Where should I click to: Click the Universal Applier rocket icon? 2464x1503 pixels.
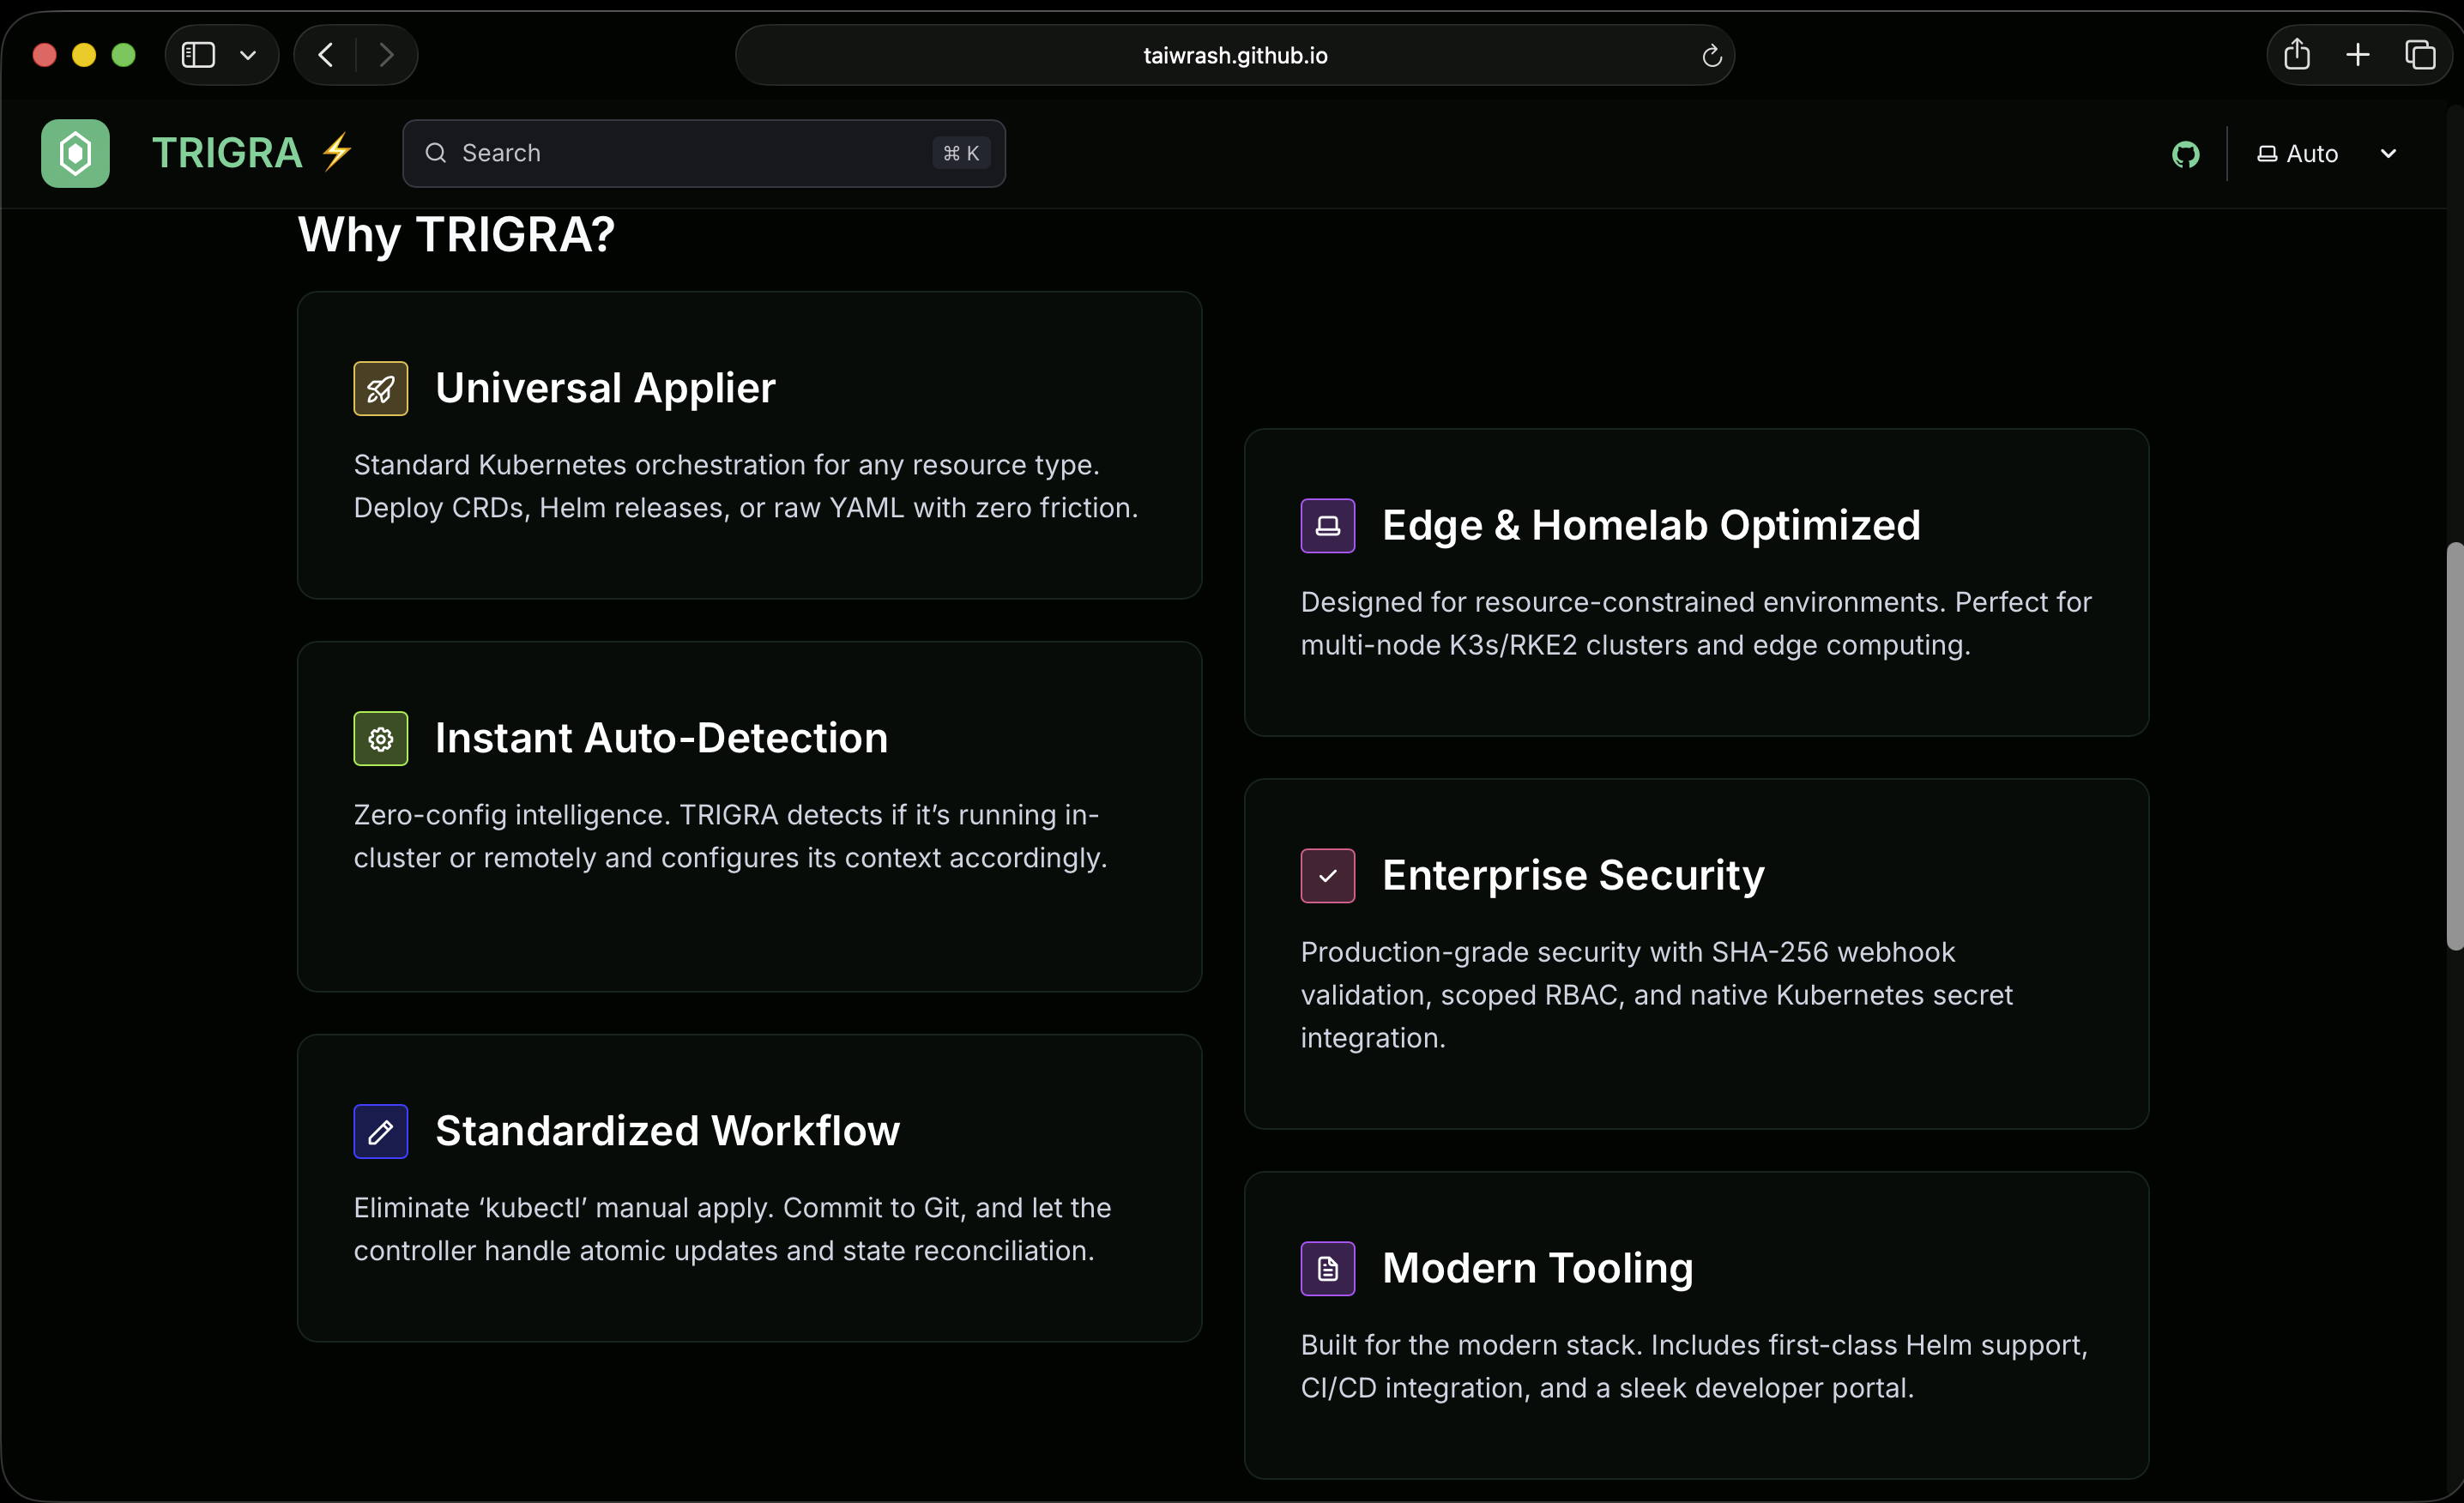click(x=380, y=389)
